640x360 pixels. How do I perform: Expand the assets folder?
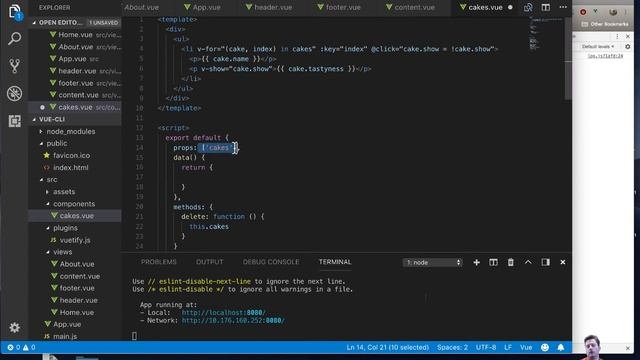(x=47, y=192)
